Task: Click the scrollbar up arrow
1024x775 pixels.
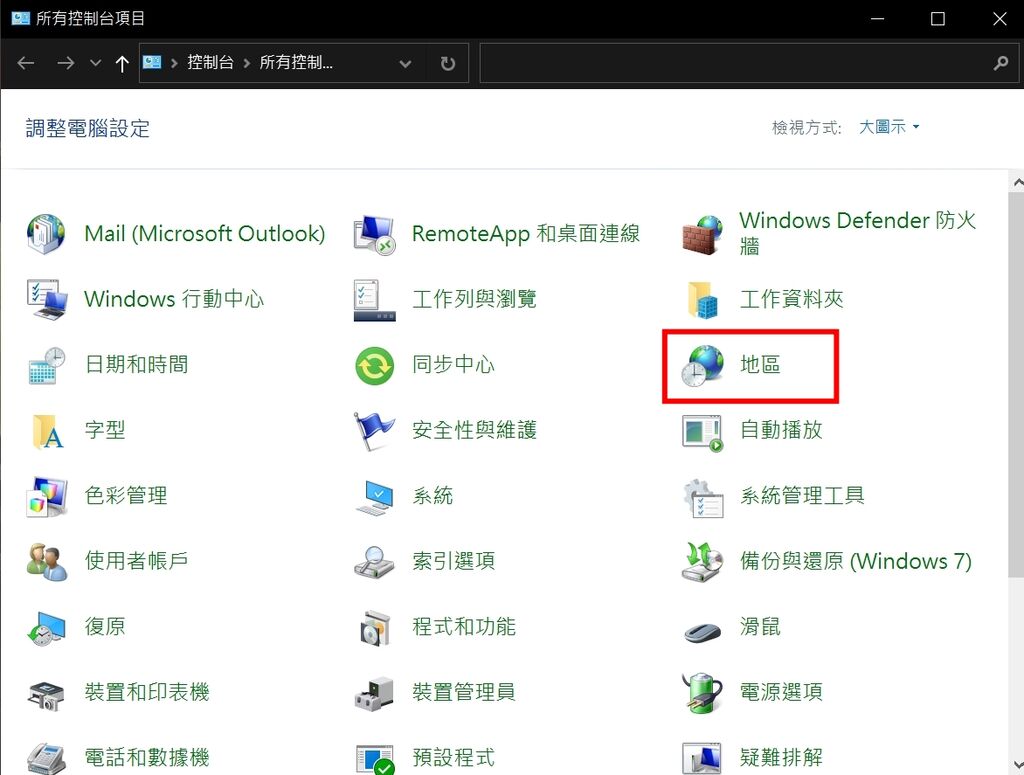Action: pyautogui.click(x=1017, y=183)
